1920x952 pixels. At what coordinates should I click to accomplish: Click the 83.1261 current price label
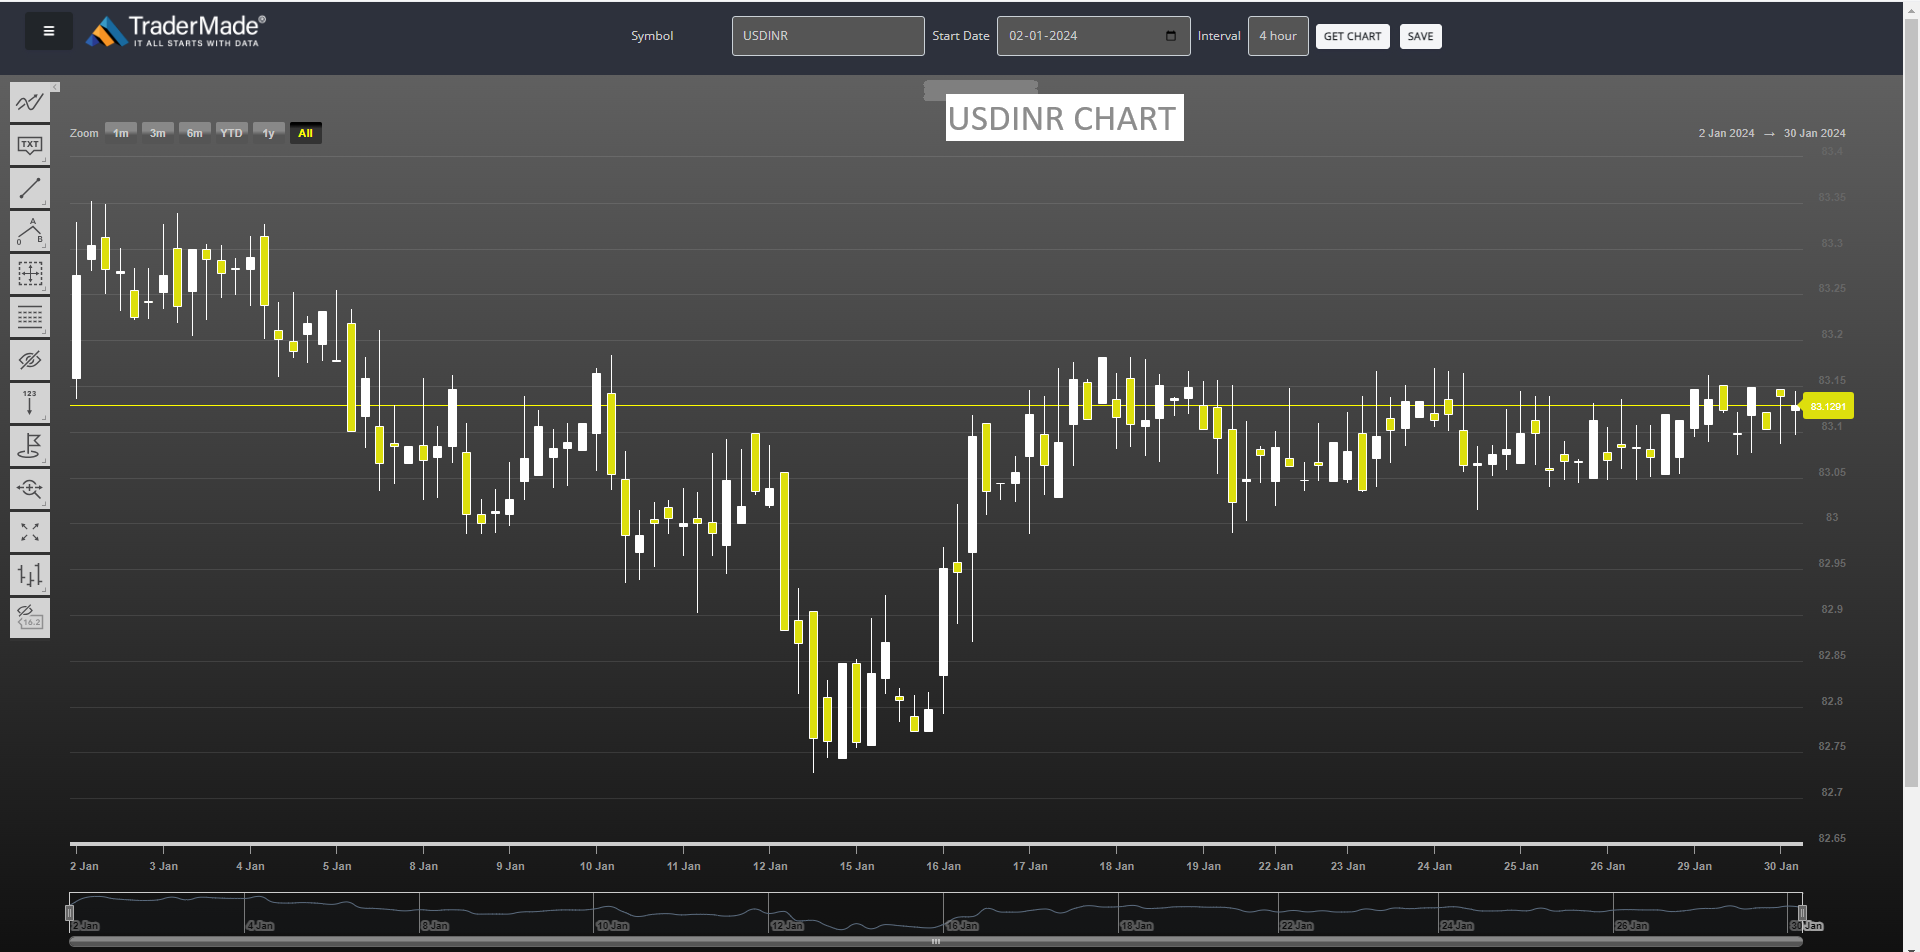[x=1828, y=406]
